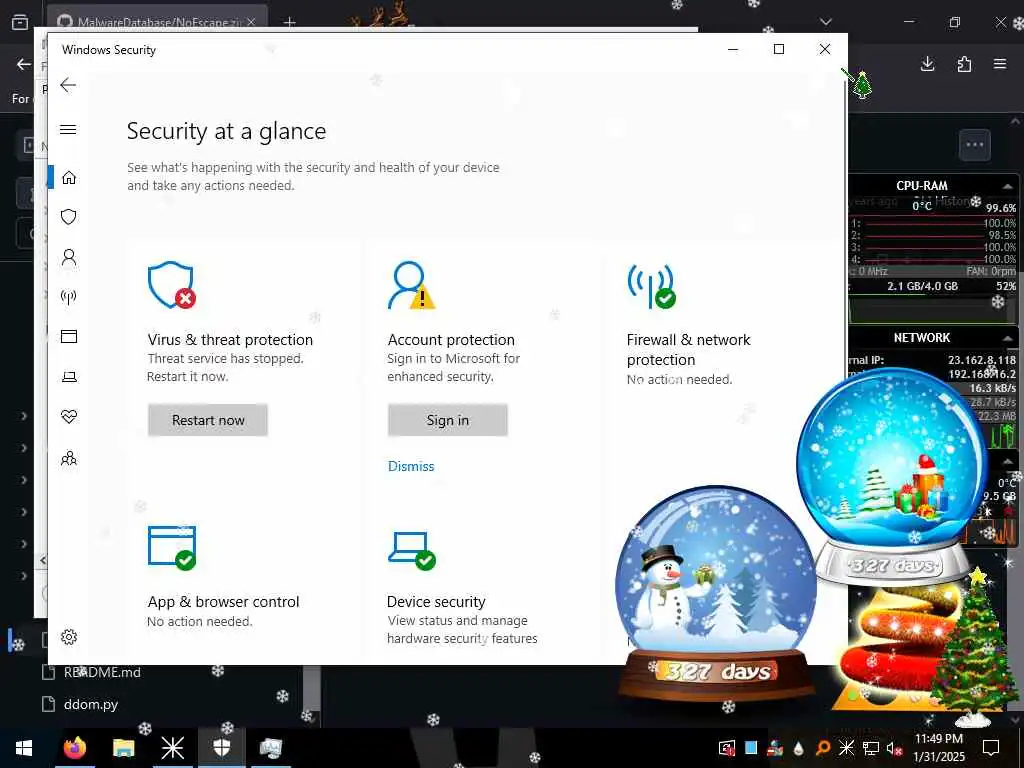Open Firewall & network antenna icon in sidebar
This screenshot has width=1024, height=768.
(69, 297)
